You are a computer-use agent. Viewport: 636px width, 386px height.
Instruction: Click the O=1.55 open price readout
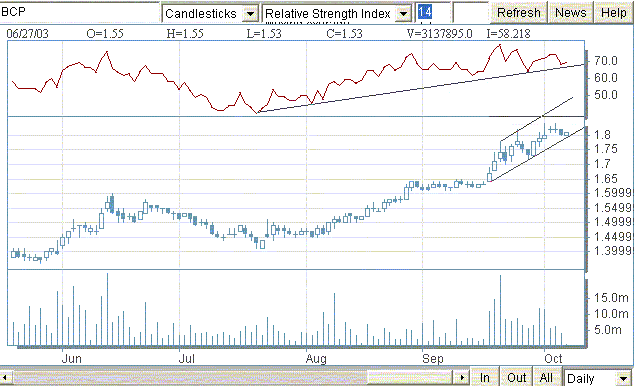pyautogui.click(x=105, y=34)
